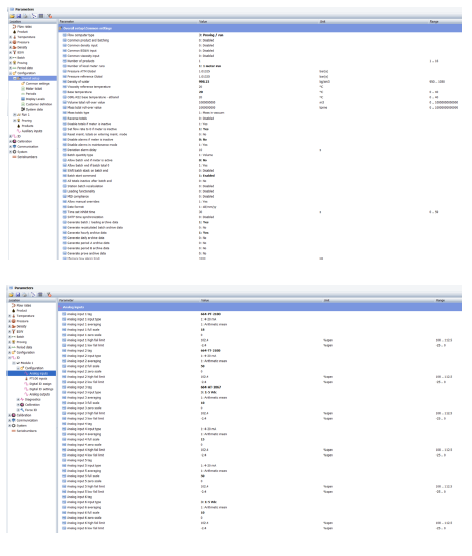
Task: Select the Density of water parameter row
Action: (260, 82)
